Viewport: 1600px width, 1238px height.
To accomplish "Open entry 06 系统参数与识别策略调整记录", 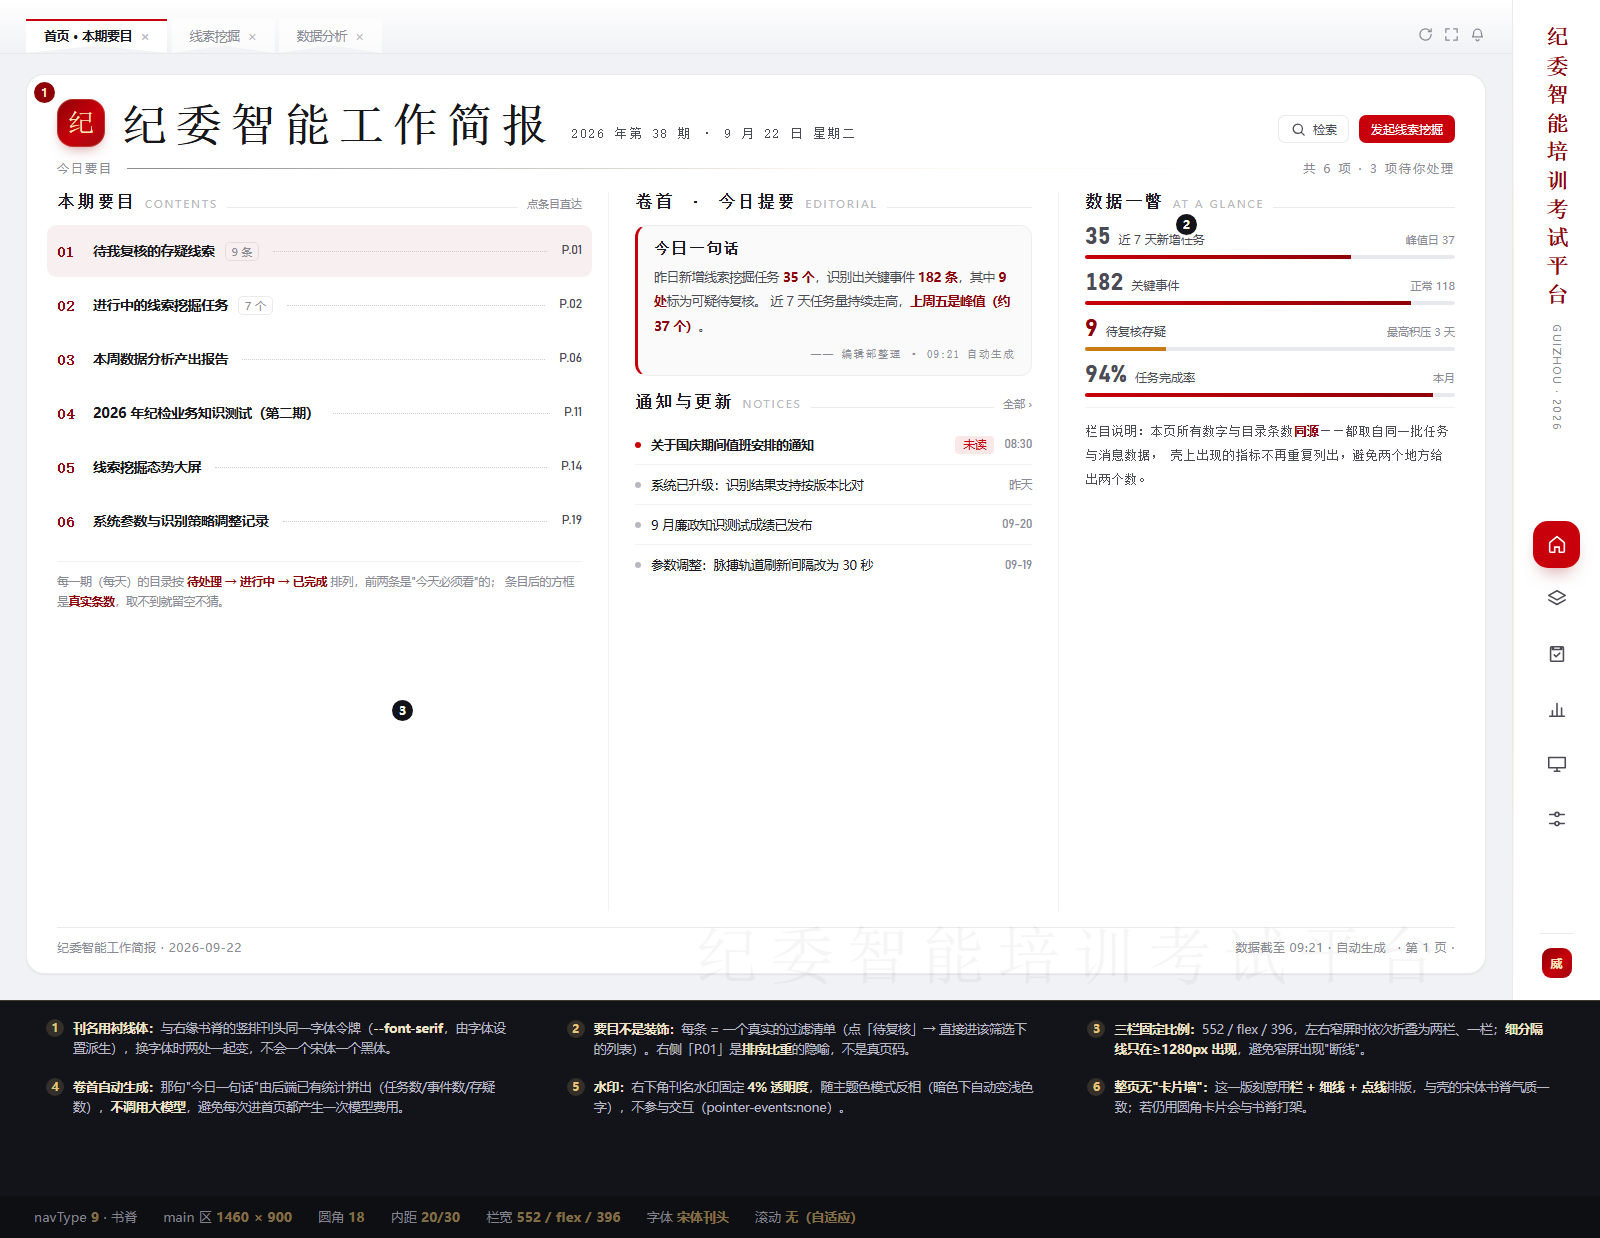I will (x=319, y=521).
